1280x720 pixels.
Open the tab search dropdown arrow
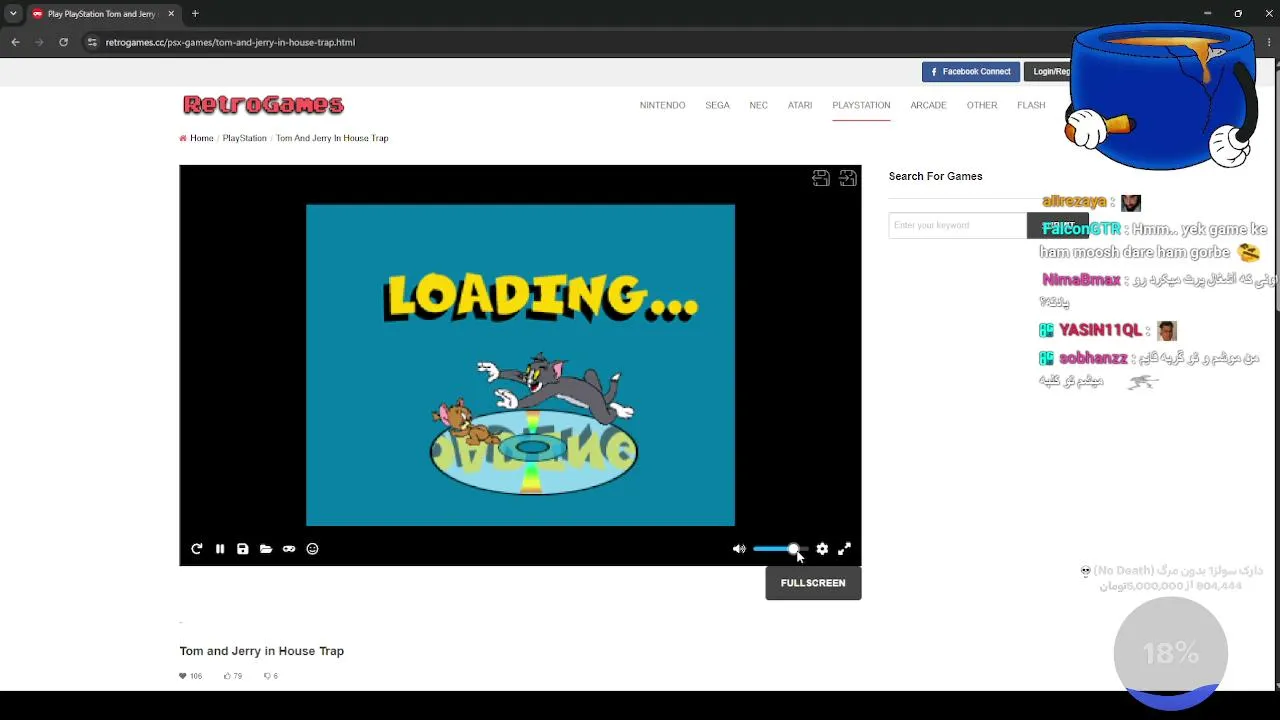pyautogui.click(x=13, y=14)
